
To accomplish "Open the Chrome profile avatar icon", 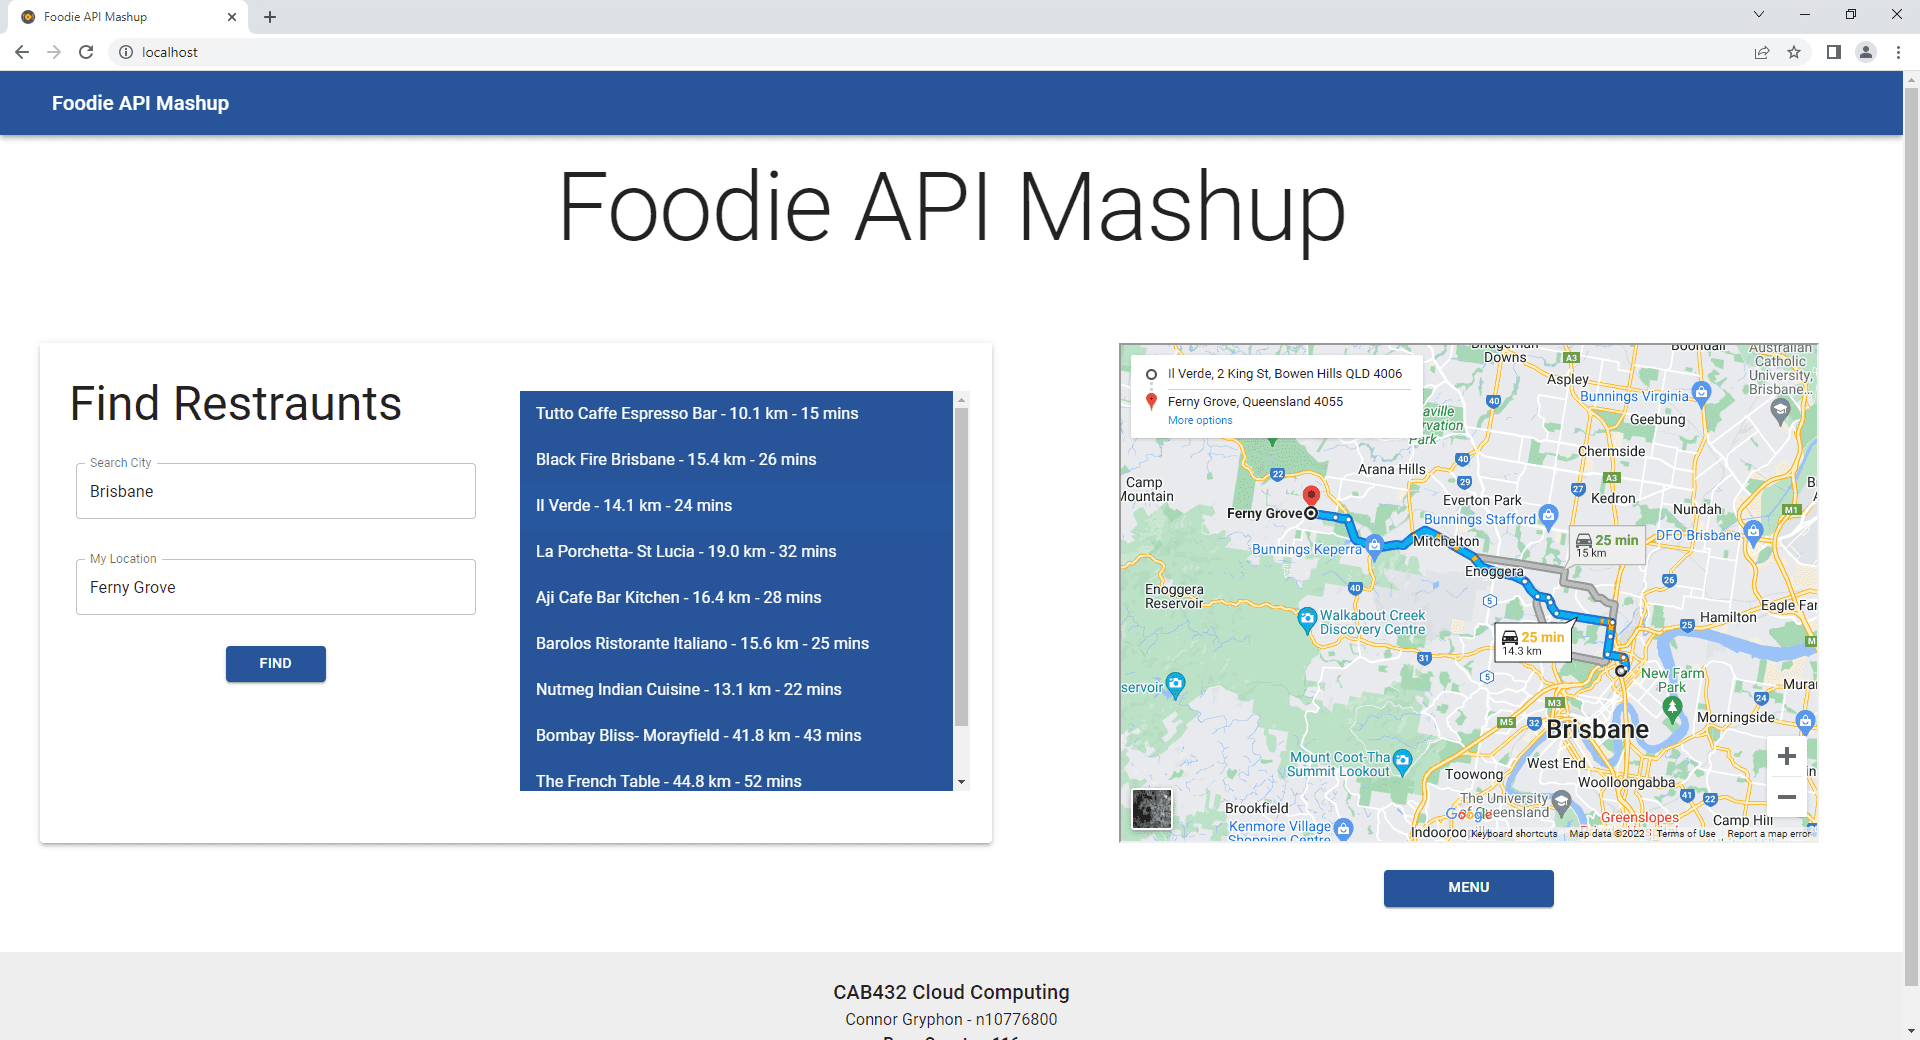I will 1865,52.
